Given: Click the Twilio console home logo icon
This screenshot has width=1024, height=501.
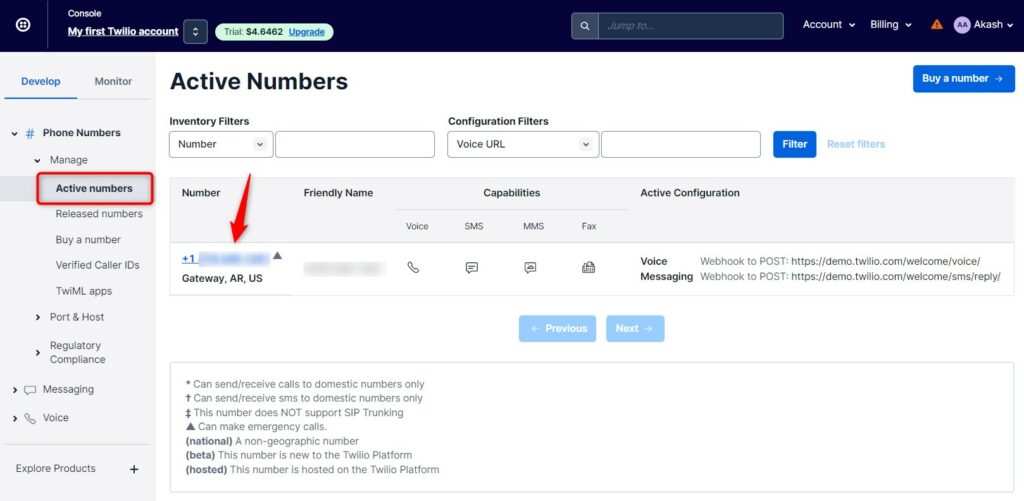Looking at the screenshot, I should pyautogui.click(x=23, y=25).
